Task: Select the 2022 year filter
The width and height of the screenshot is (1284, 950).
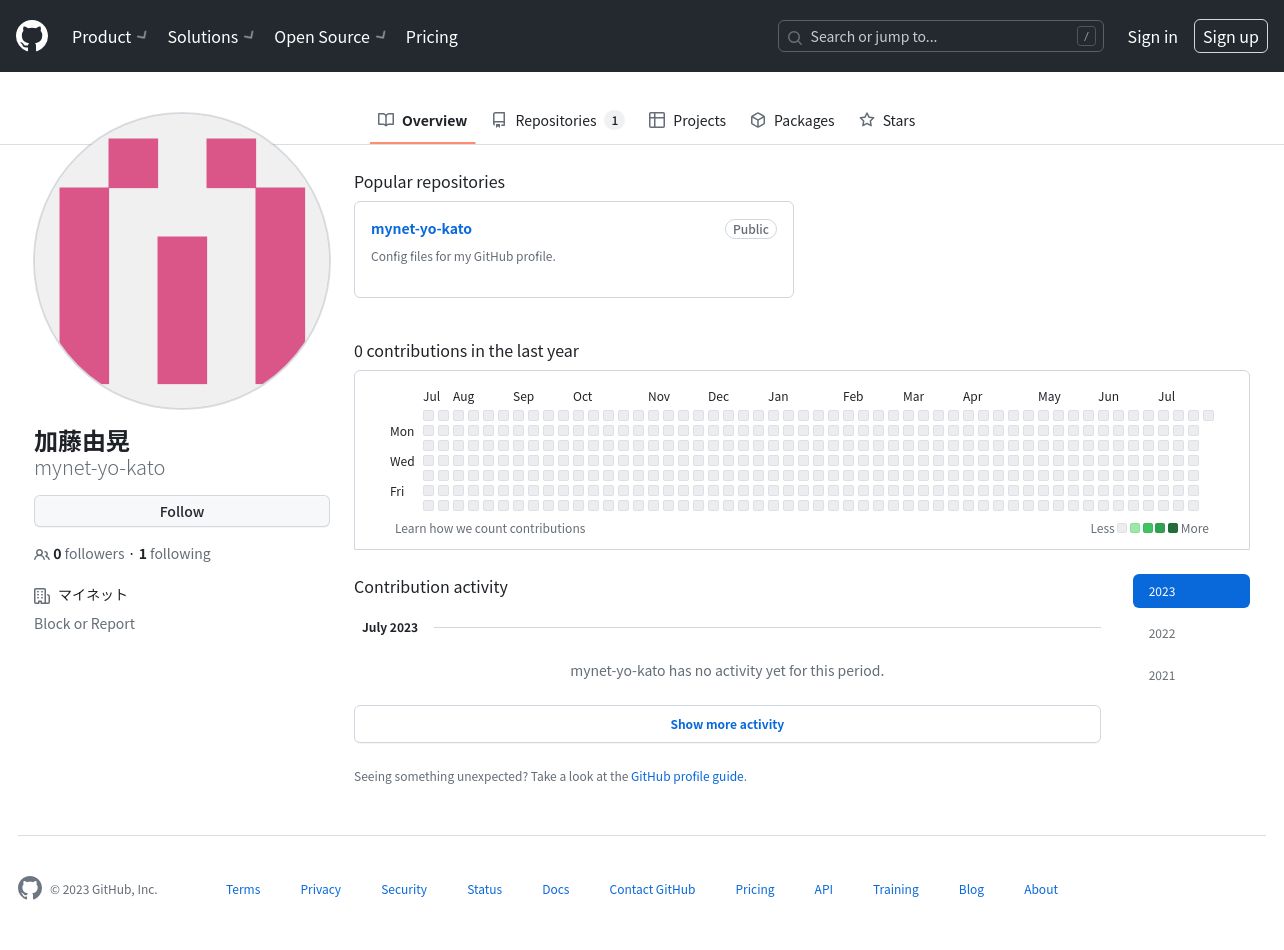Action: (x=1191, y=633)
